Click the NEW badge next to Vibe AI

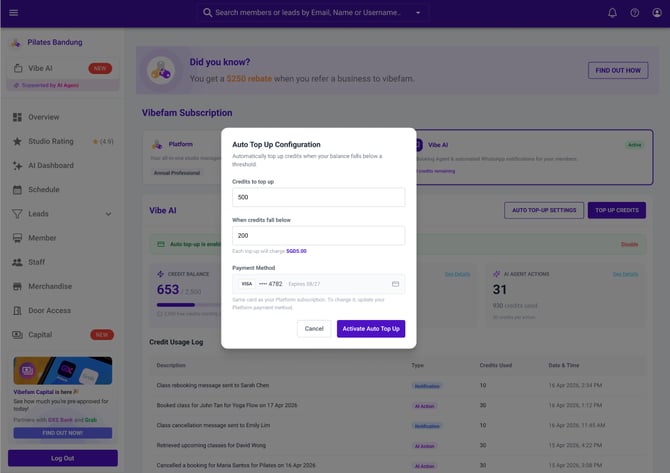tap(100, 68)
